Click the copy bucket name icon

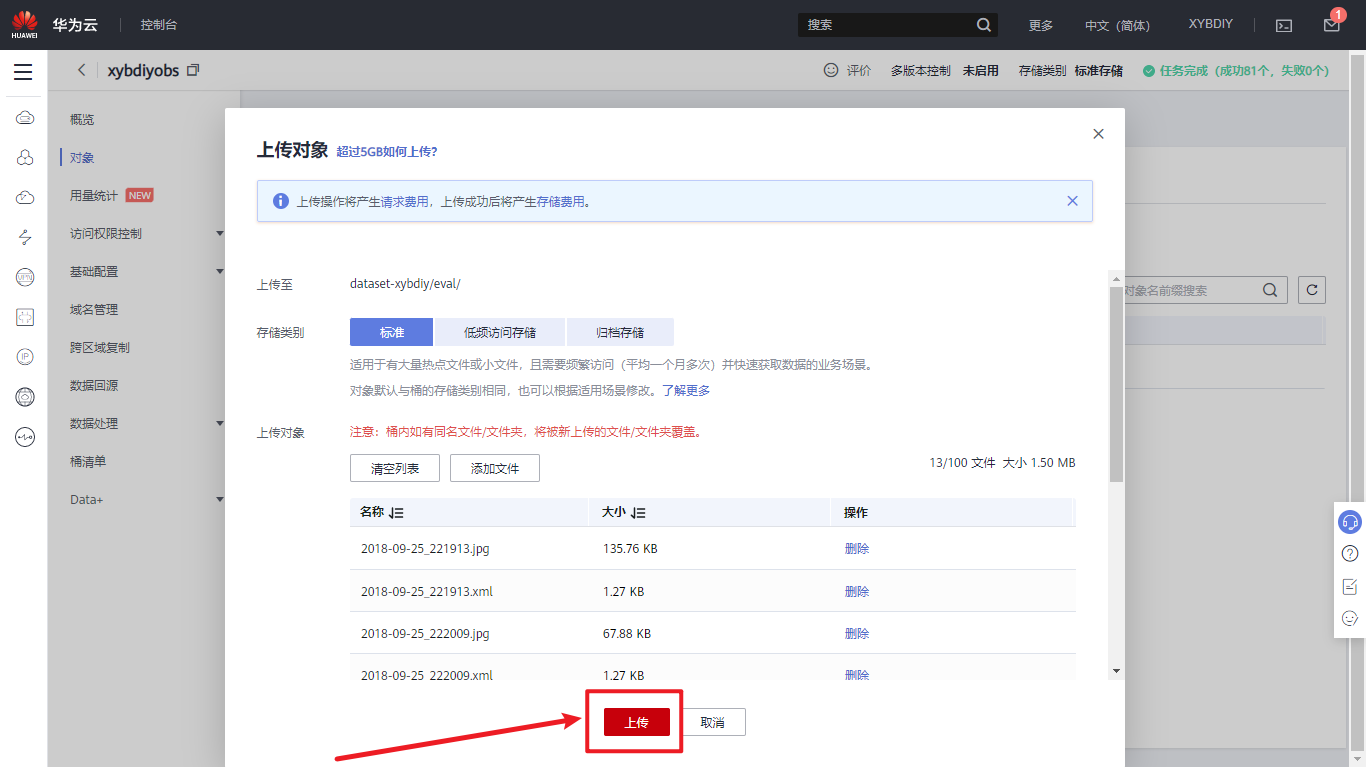[193, 70]
